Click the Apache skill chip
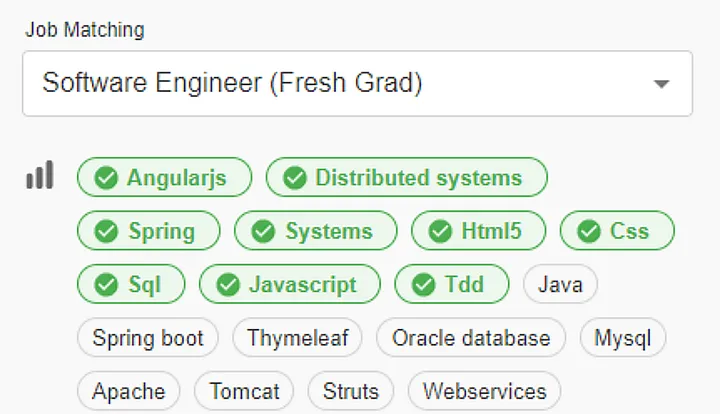This screenshot has height=414, width=720. (x=128, y=390)
